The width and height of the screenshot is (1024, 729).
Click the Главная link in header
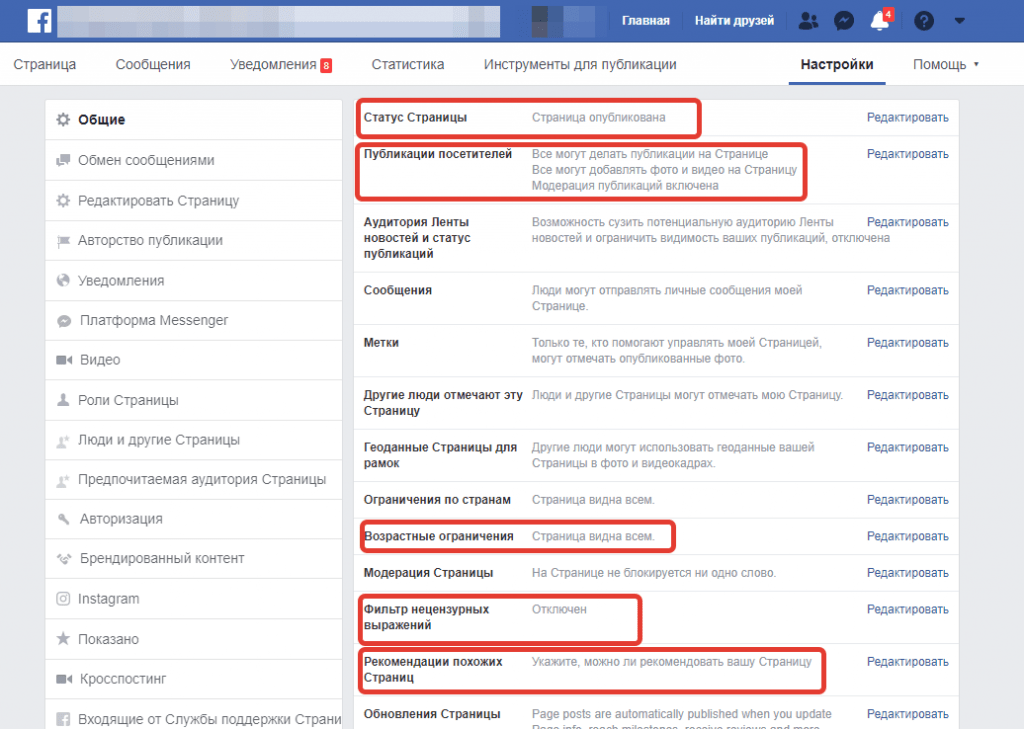click(x=646, y=21)
